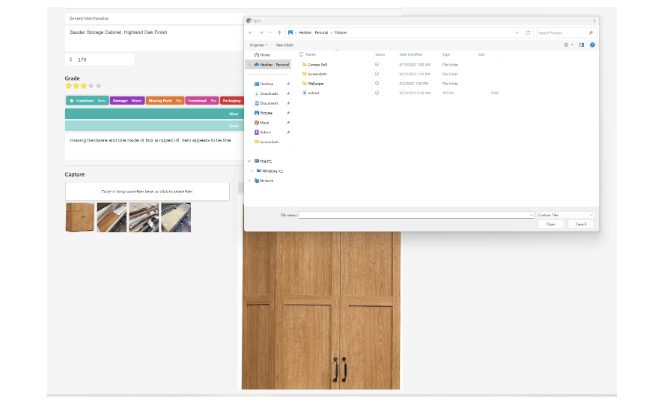The image size is (664, 410).
Task: Select the Camera Roll folder
Action: (314, 65)
